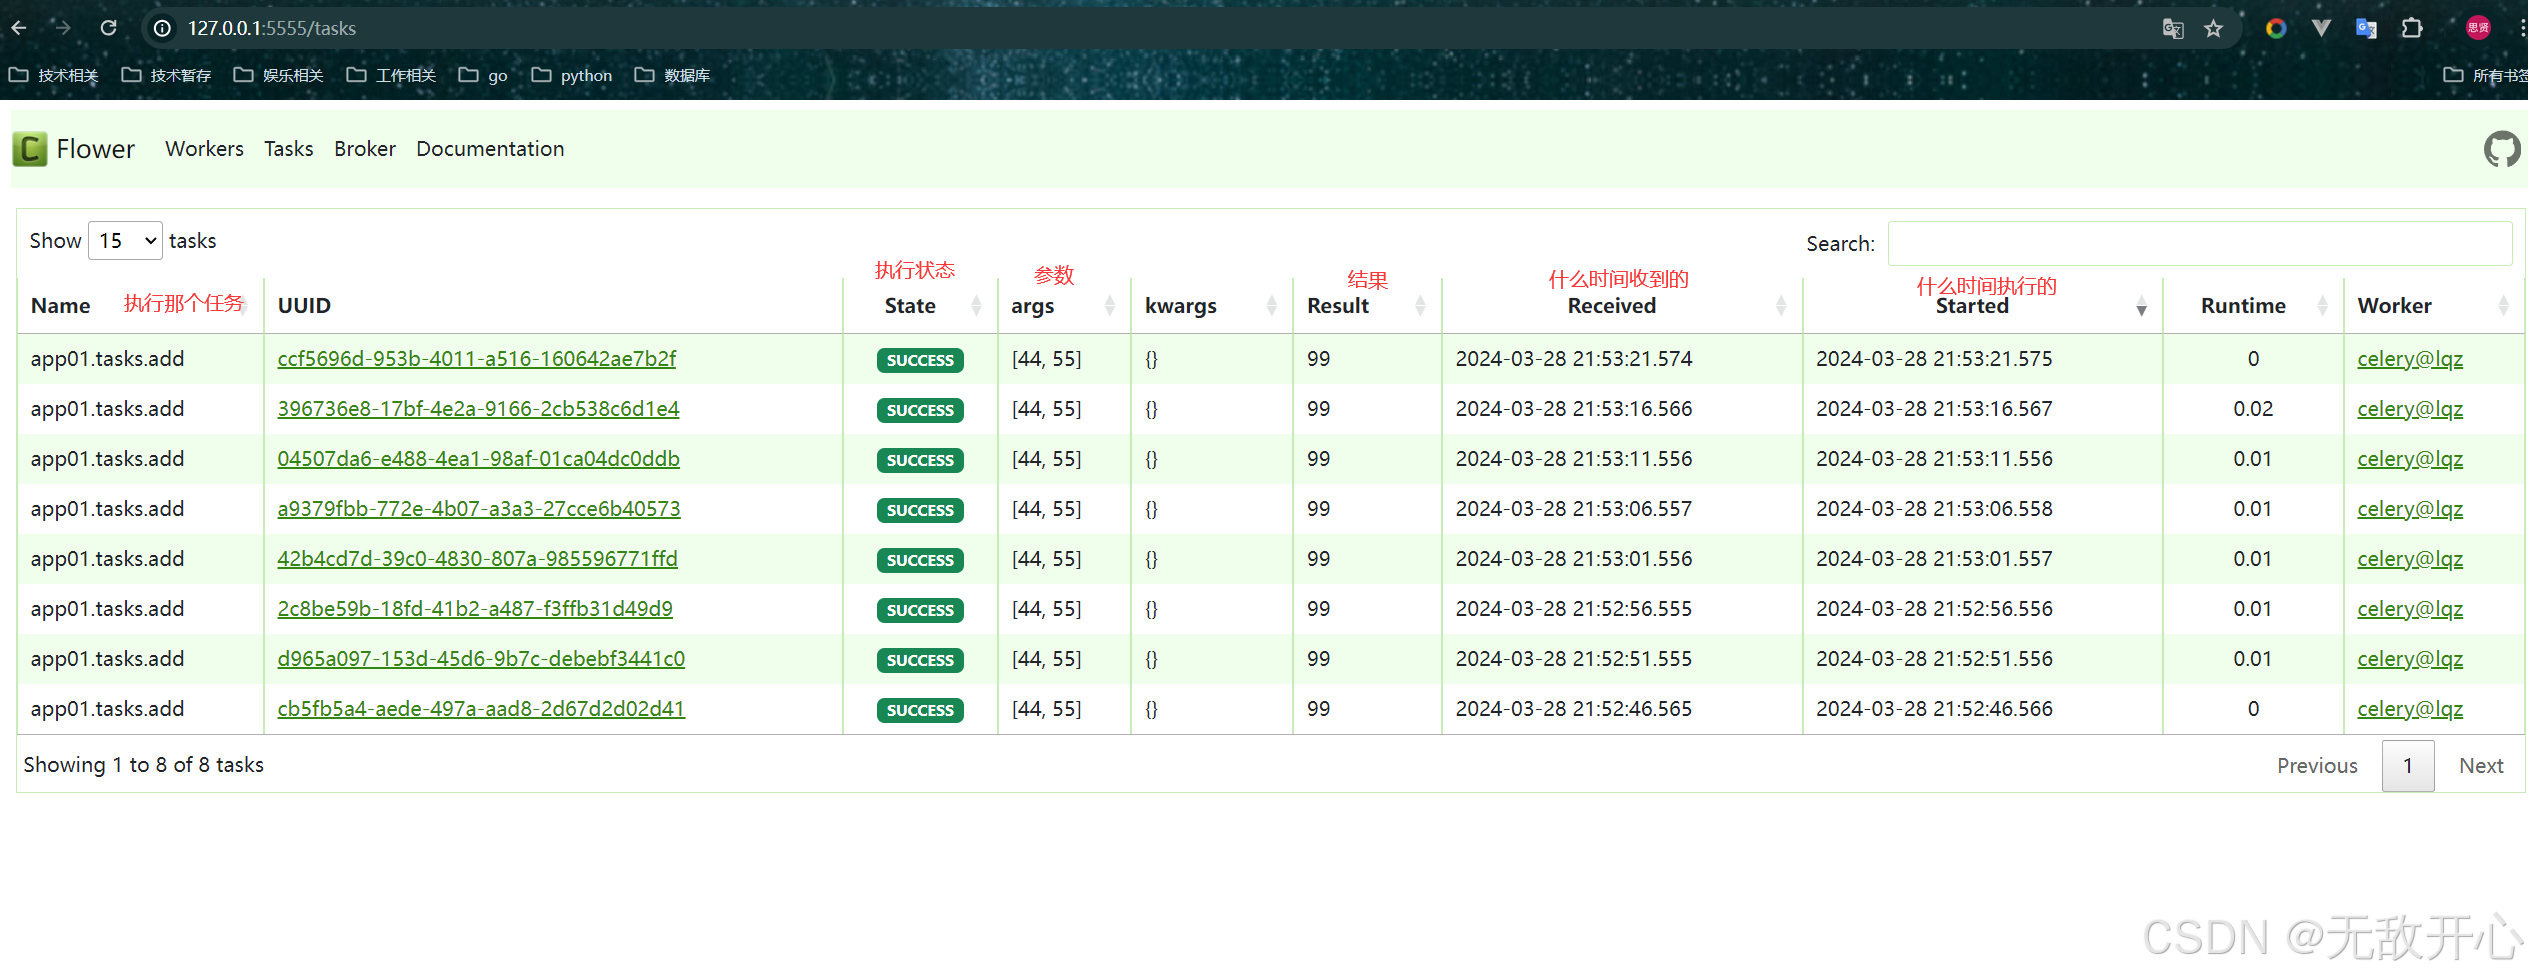The height and width of the screenshot is (978, 2528).
Task: Sort table by Runtime column arrows
Action: pyautogui.click(x=2322, y=306)
